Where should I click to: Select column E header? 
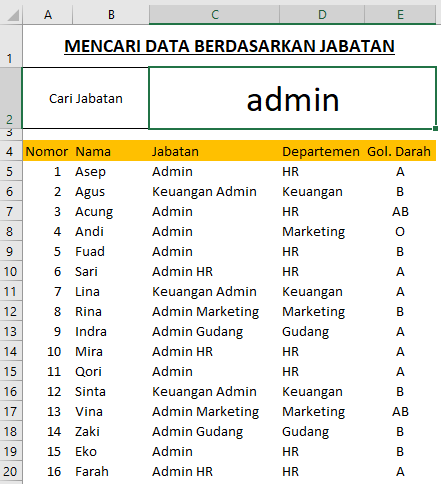point(400,15)
